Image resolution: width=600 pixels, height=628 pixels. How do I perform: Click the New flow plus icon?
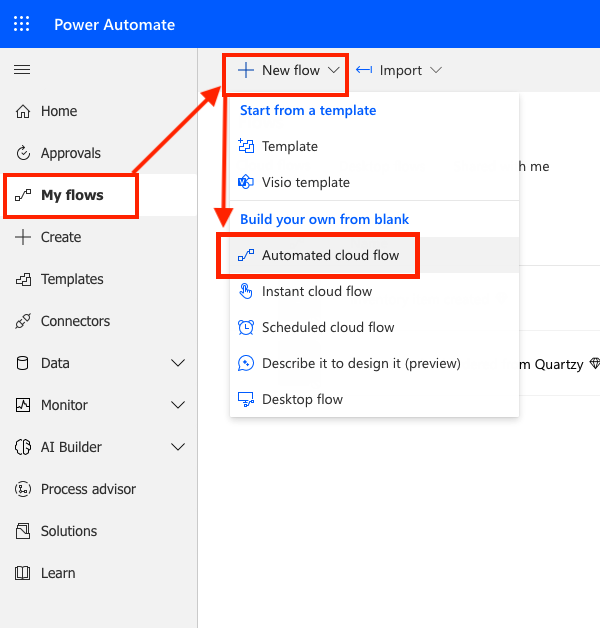pyautogui.click(x=246, y=70)
